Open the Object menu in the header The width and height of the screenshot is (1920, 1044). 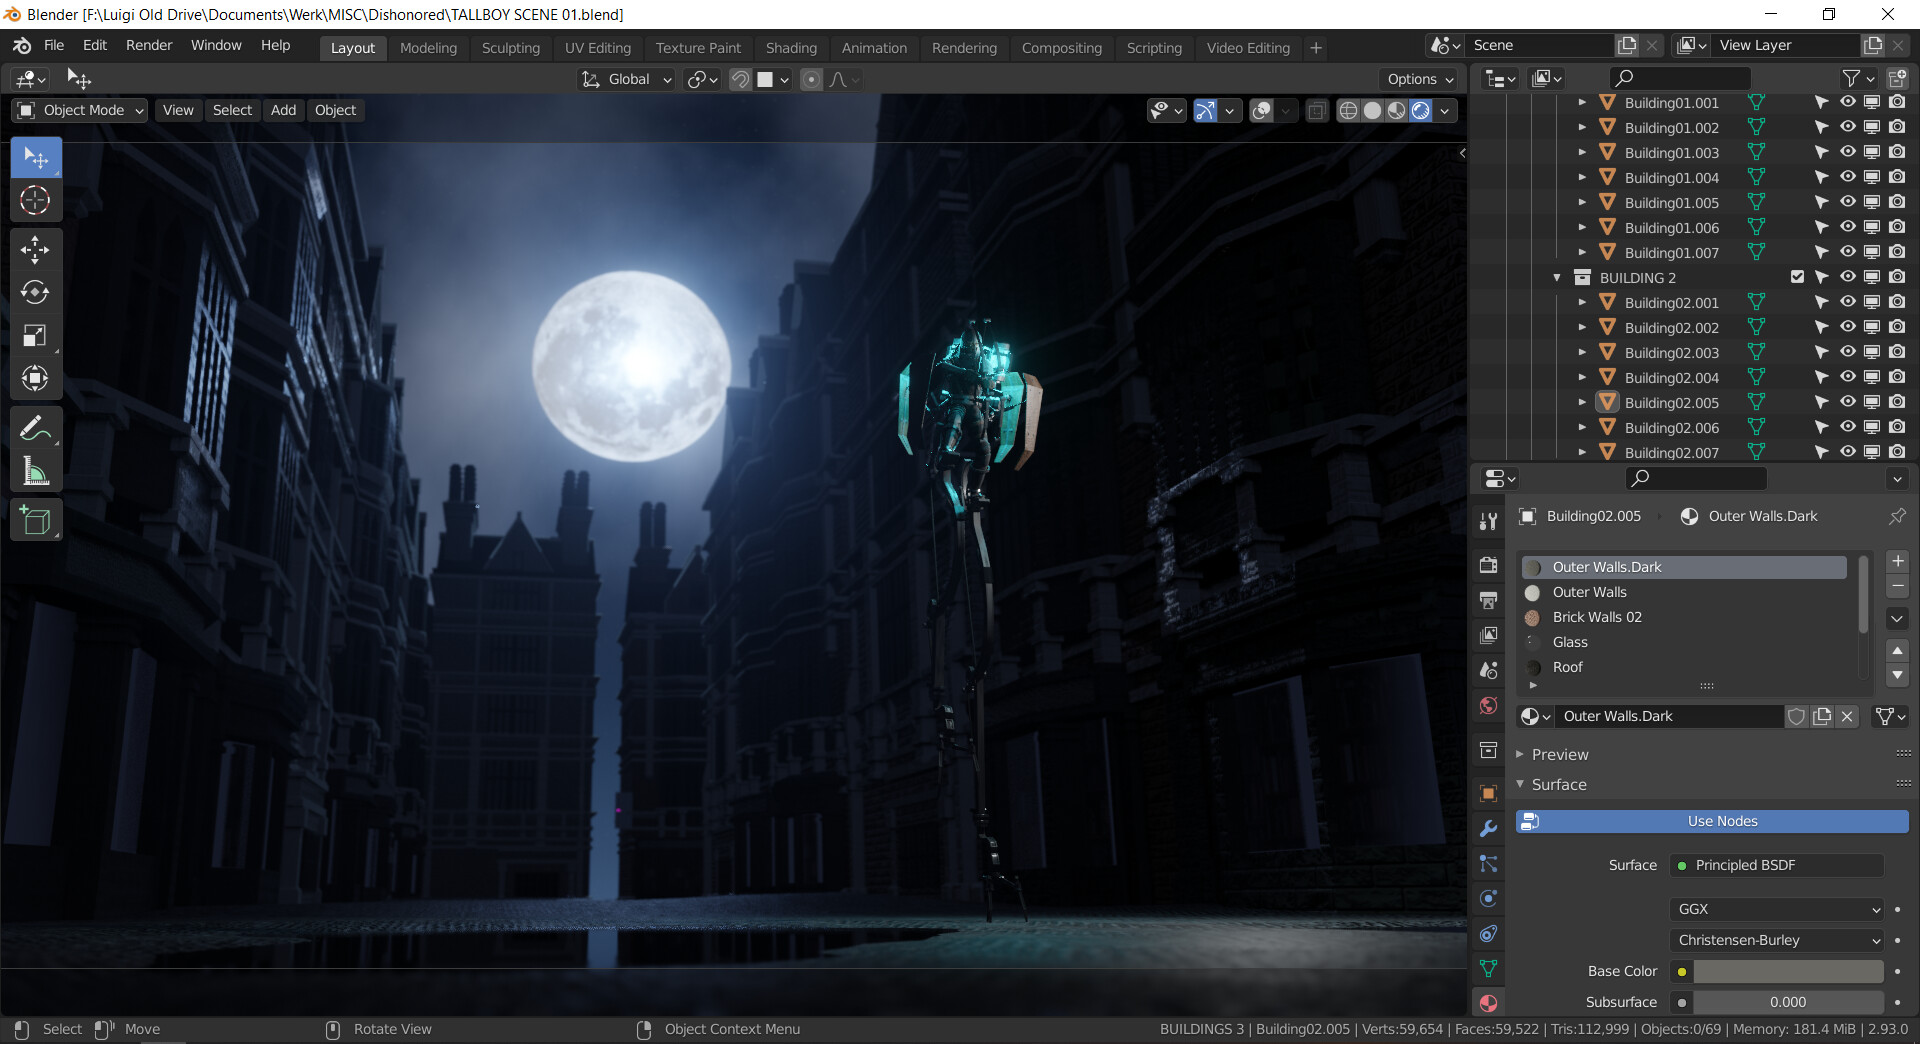coord(335,110)
